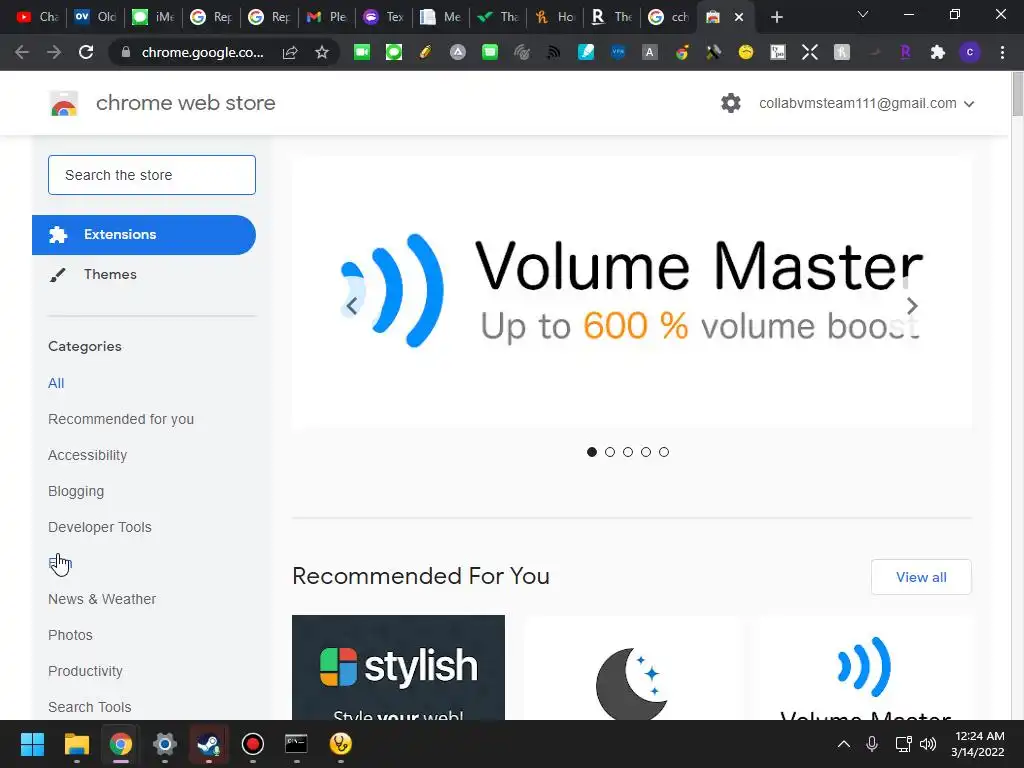Show the next carousel banner

pyautogui.click(x=912, y=306)
